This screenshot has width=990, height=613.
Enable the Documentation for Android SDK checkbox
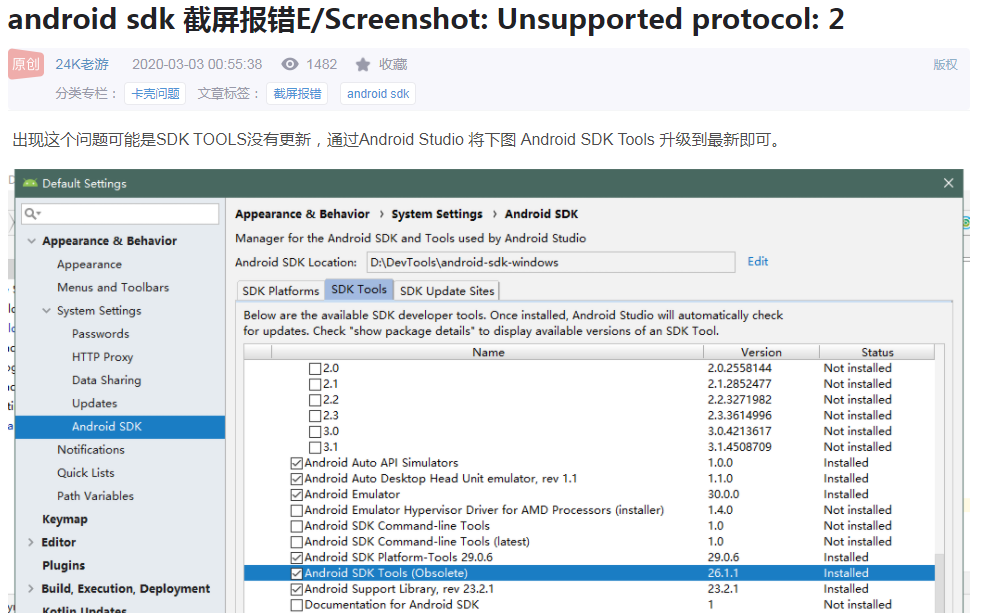point(297,605)
